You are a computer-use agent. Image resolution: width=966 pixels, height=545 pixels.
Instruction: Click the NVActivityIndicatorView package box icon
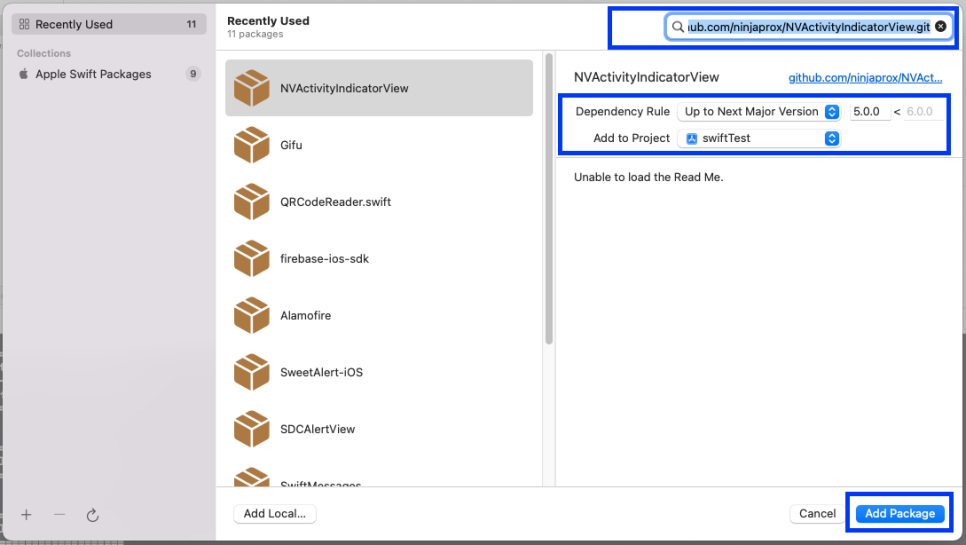coord(251,88)
